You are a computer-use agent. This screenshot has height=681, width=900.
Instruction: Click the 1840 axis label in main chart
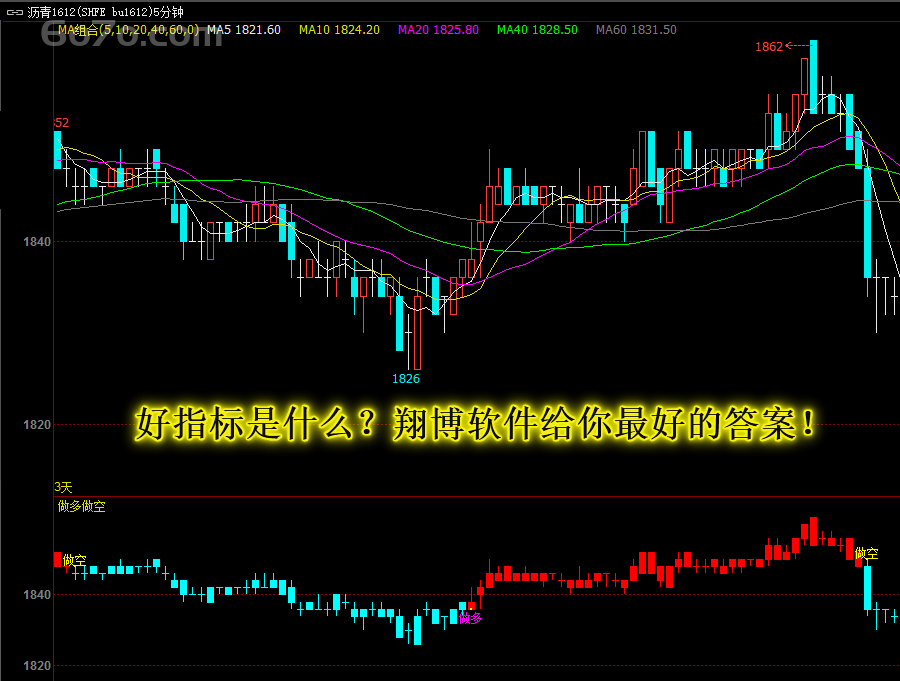click(37, 242)
